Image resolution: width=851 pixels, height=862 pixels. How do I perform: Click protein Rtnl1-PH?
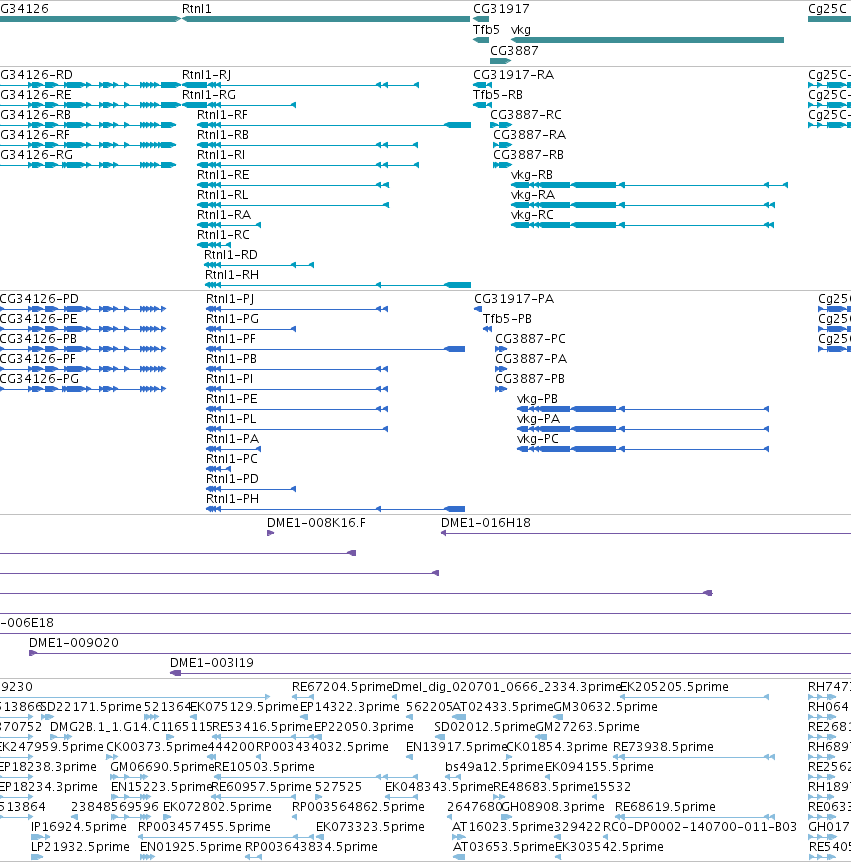click(335, 509)
